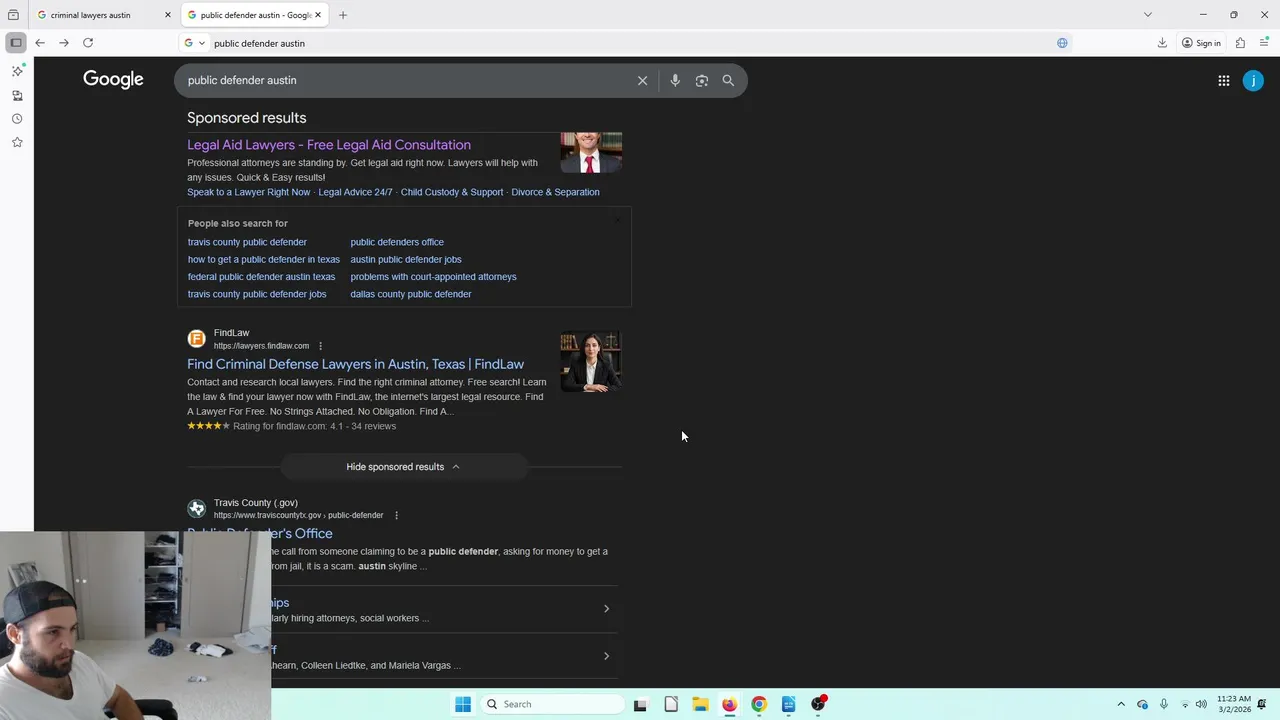This screenshot has height=720, width=1280.
Task: Open the 'Divorce & Separation' sitelink
Action: pos(555,192)
